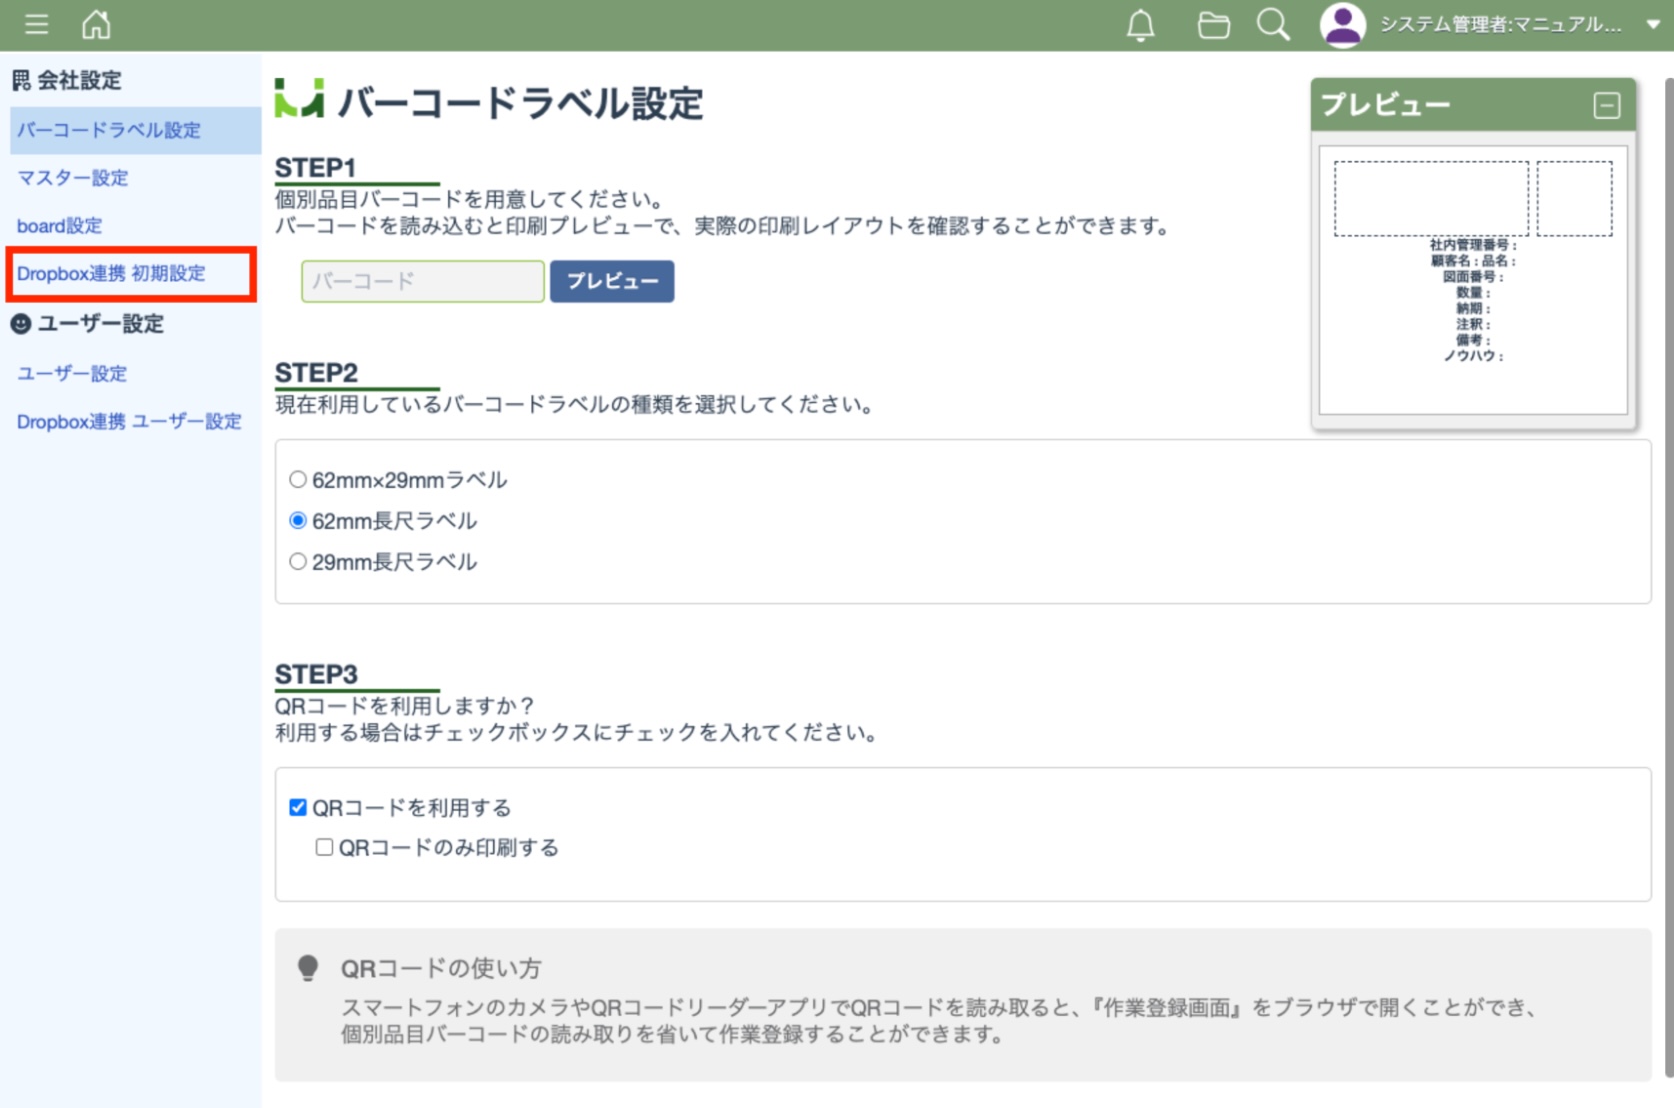This screenshot has height=1108, width=1674.
Task: Uncheck QRコードを利用する checkbox
Action: point(298,808)
